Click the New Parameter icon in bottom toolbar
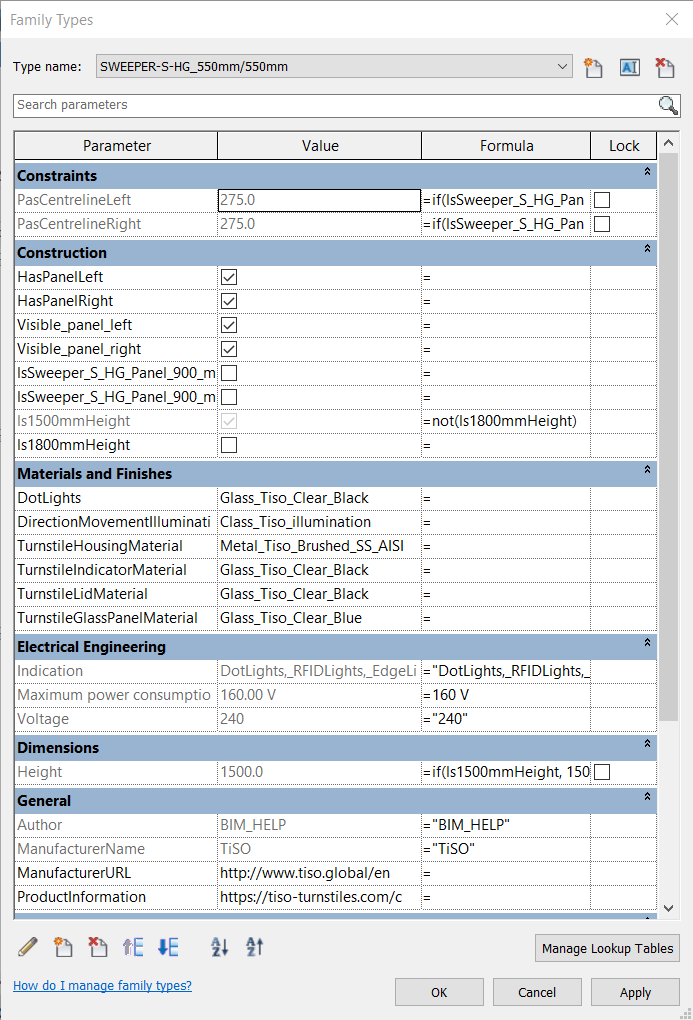 pyautogui.click(x=63, y=946)
